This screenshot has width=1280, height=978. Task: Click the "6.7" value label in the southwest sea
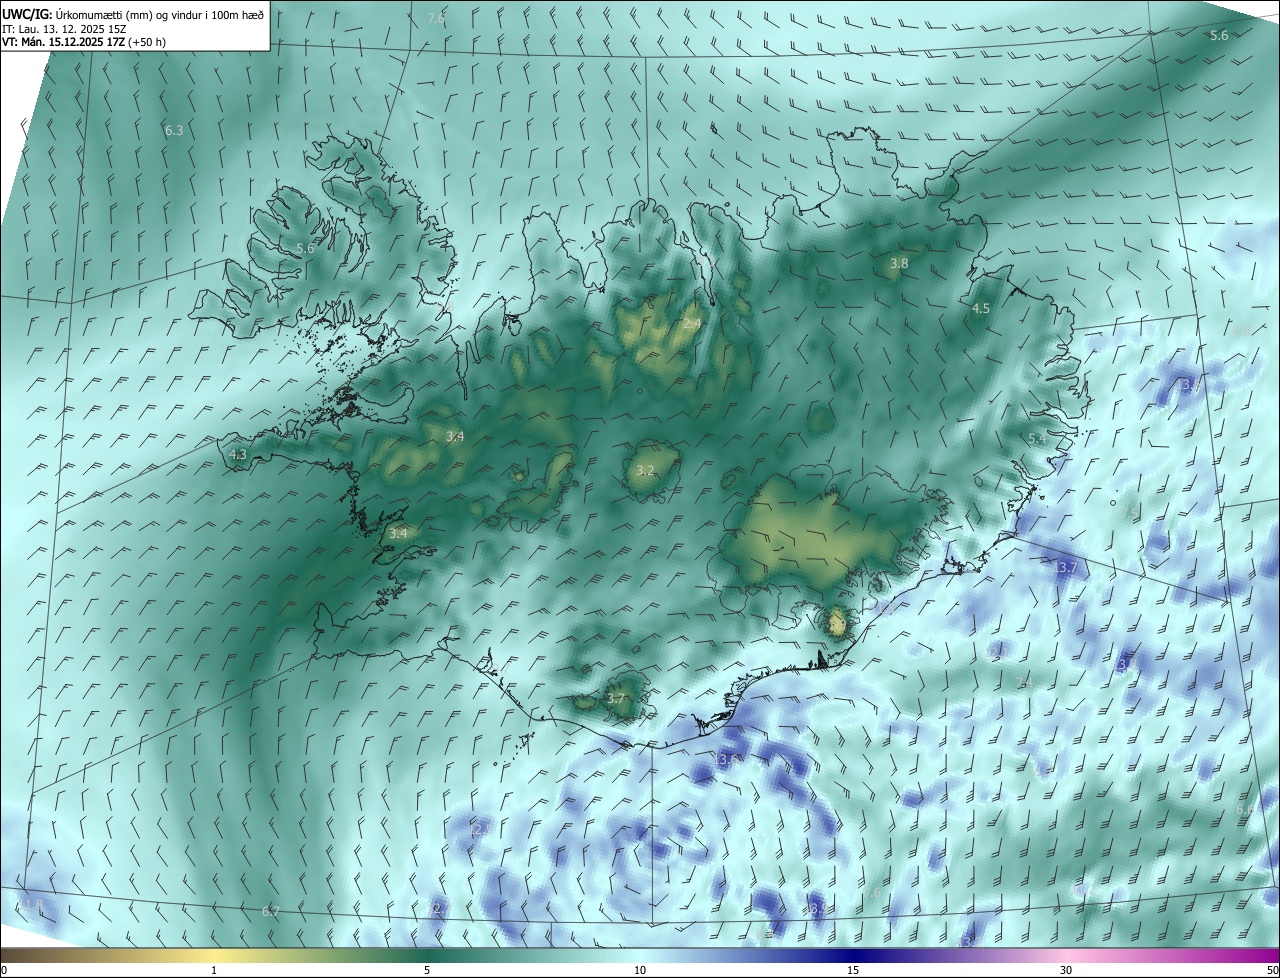271,911
